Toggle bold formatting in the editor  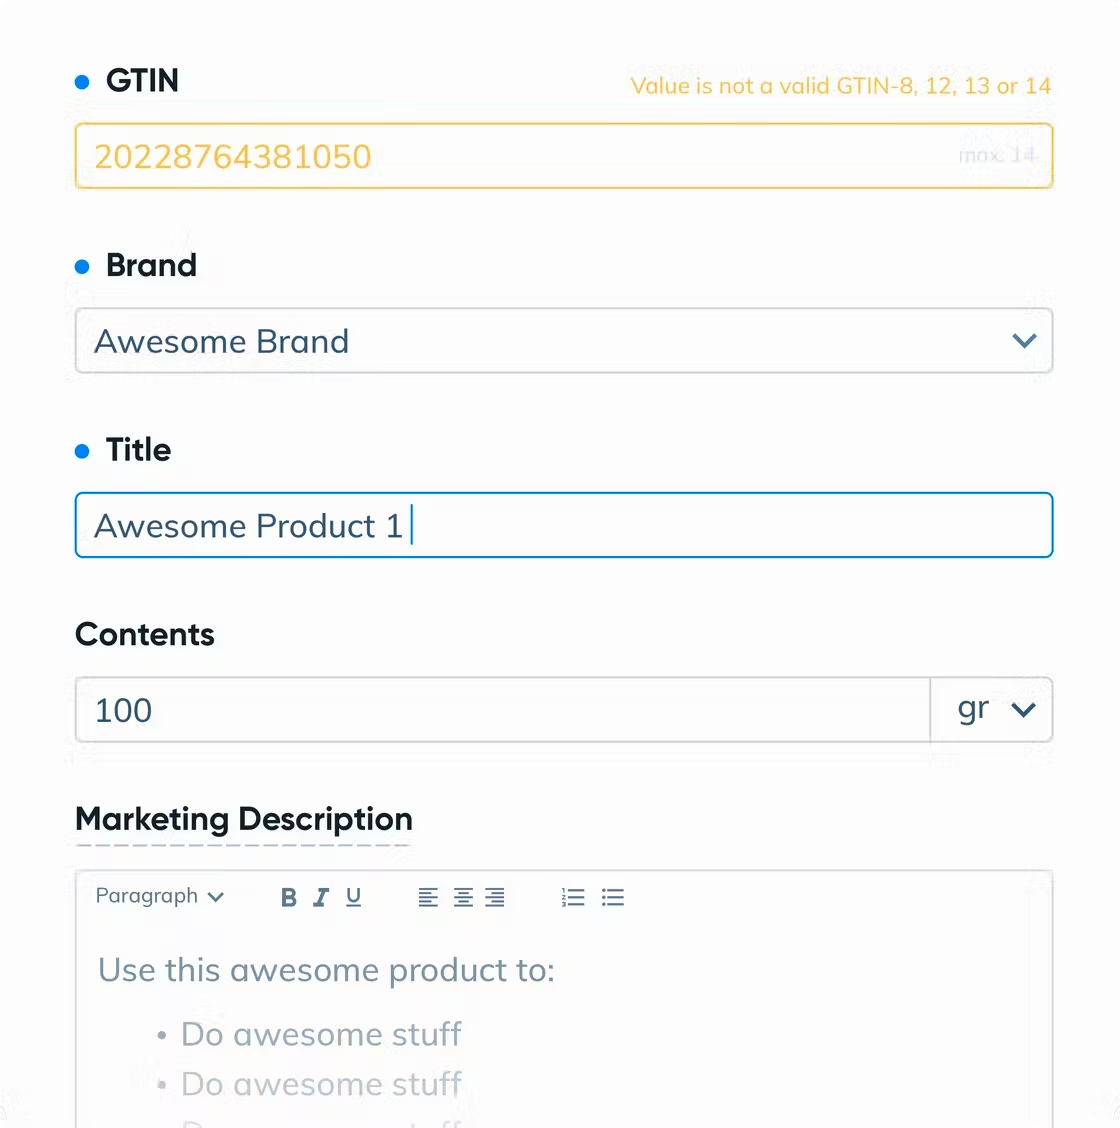tap(289, 897)
